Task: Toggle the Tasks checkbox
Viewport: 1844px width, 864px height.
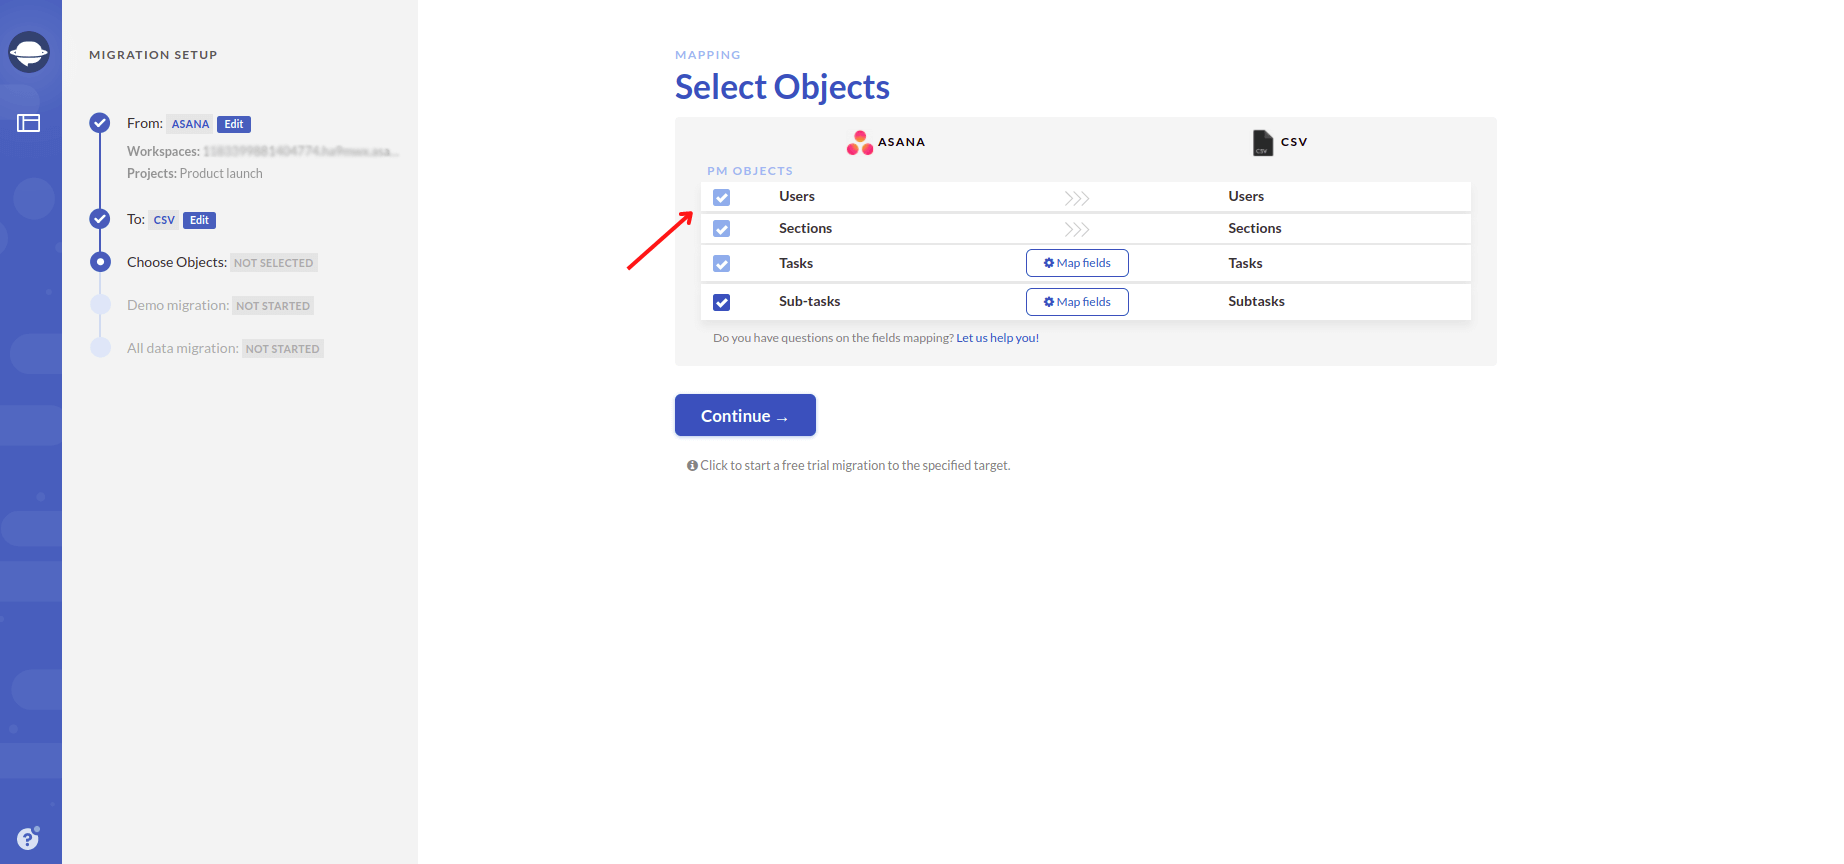Action: tap(722, 264)
